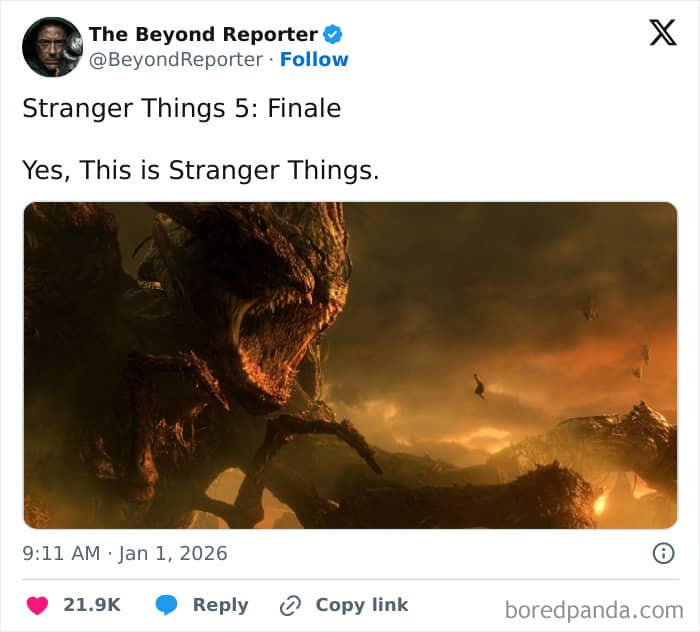
Task: Click the "Stranger Things 5: Finale" text
Action: 181,108
